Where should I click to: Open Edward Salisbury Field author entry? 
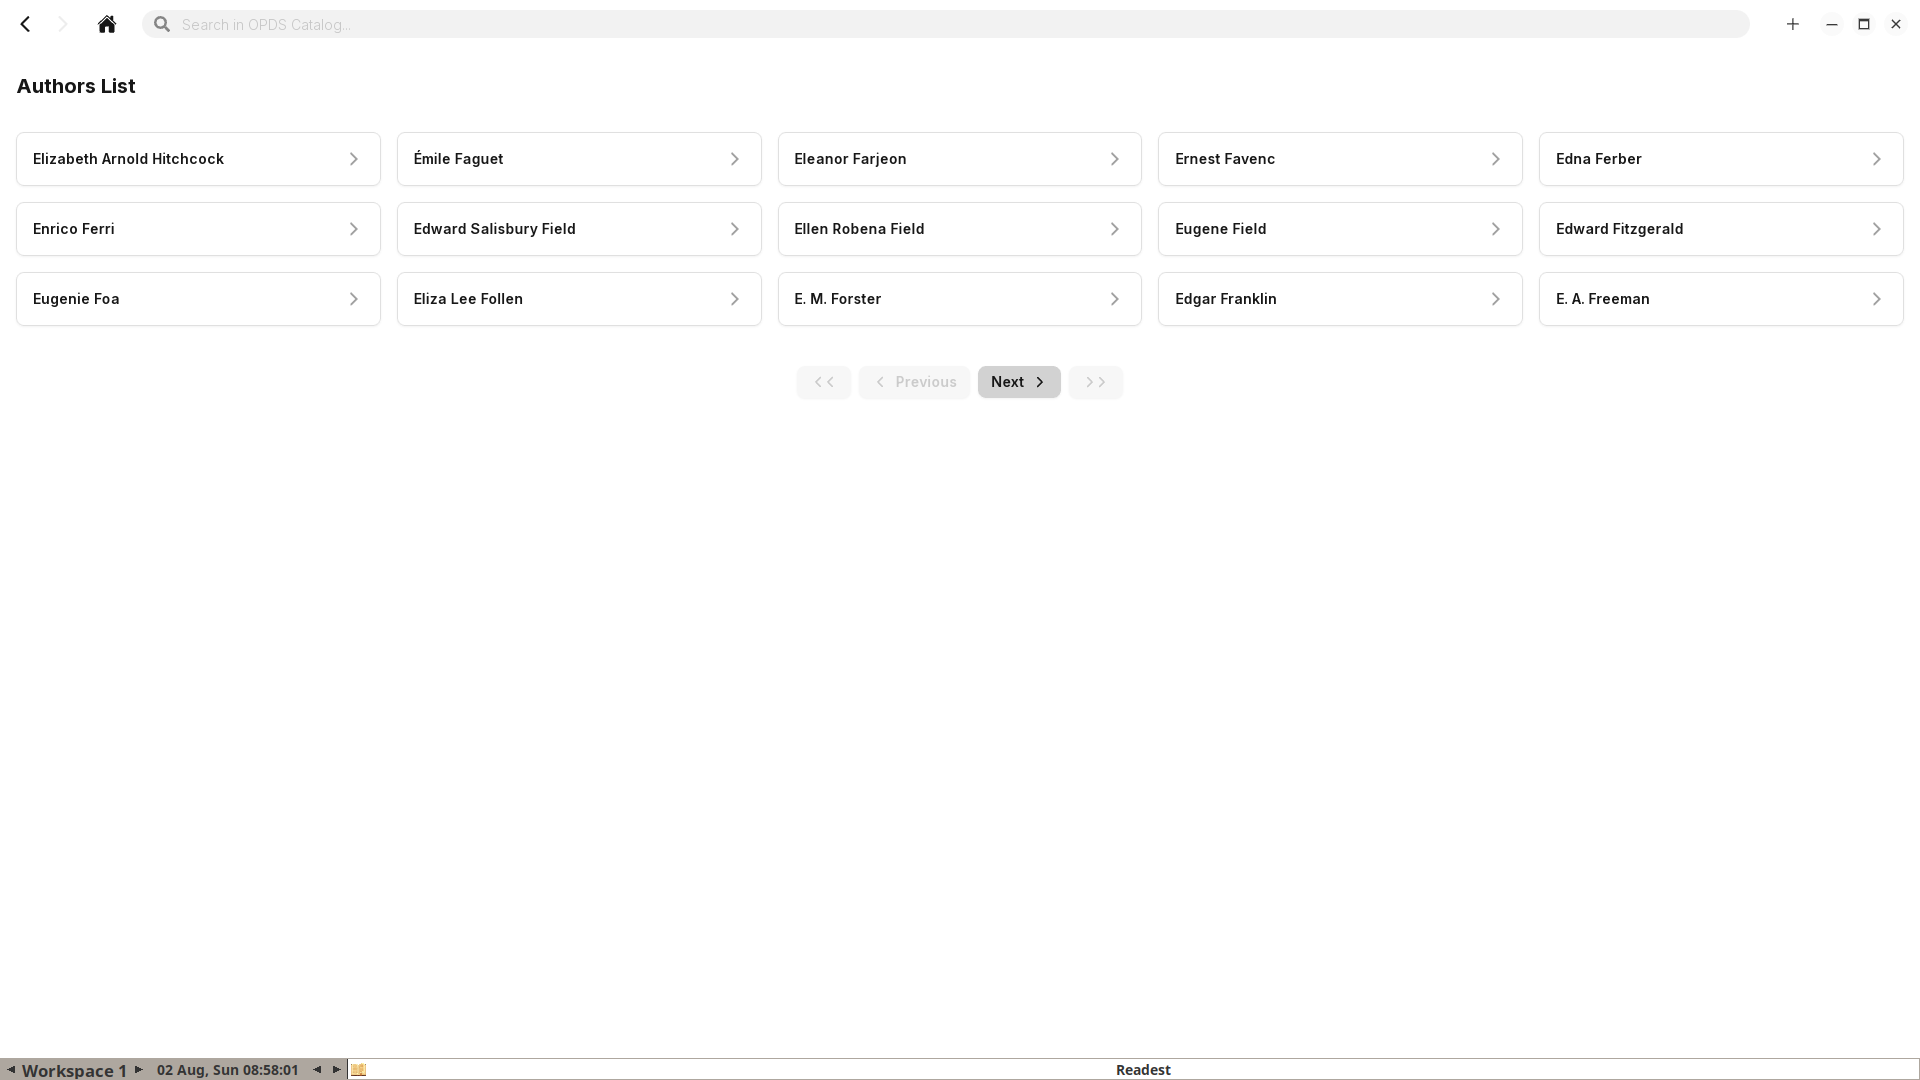tap(579, 229)
